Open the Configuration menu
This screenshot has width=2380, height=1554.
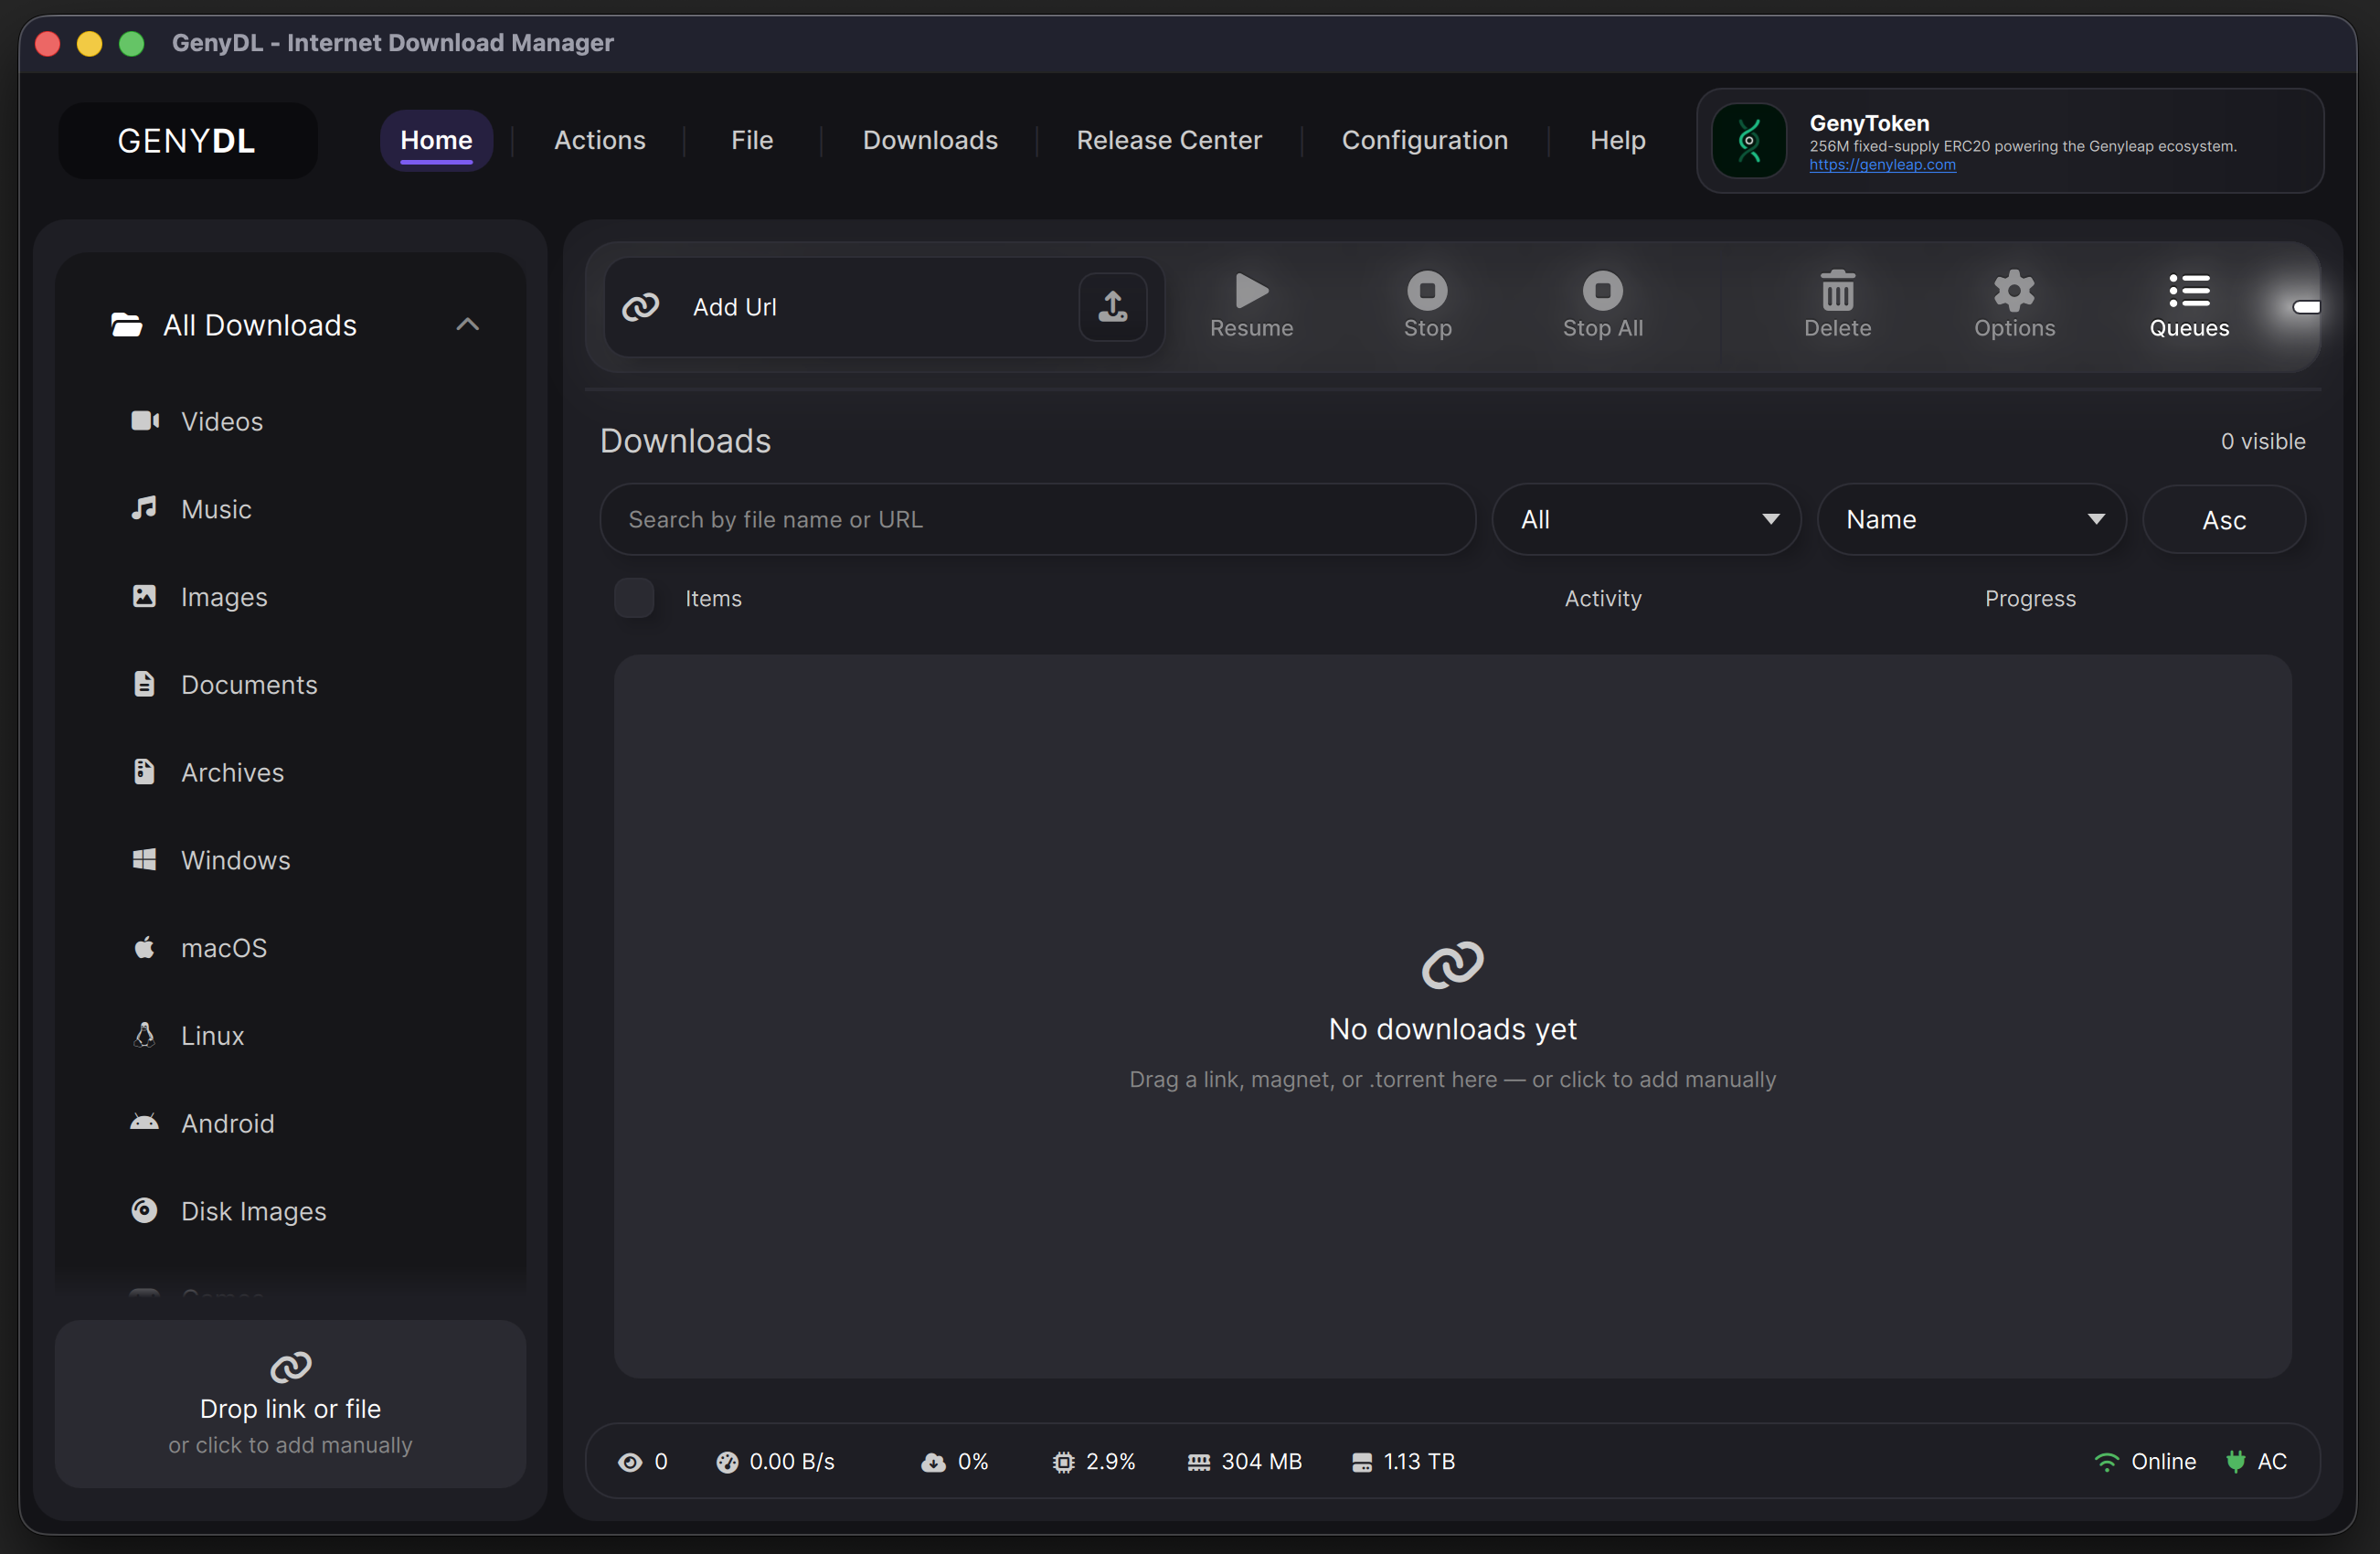[x=1424, y=140]
